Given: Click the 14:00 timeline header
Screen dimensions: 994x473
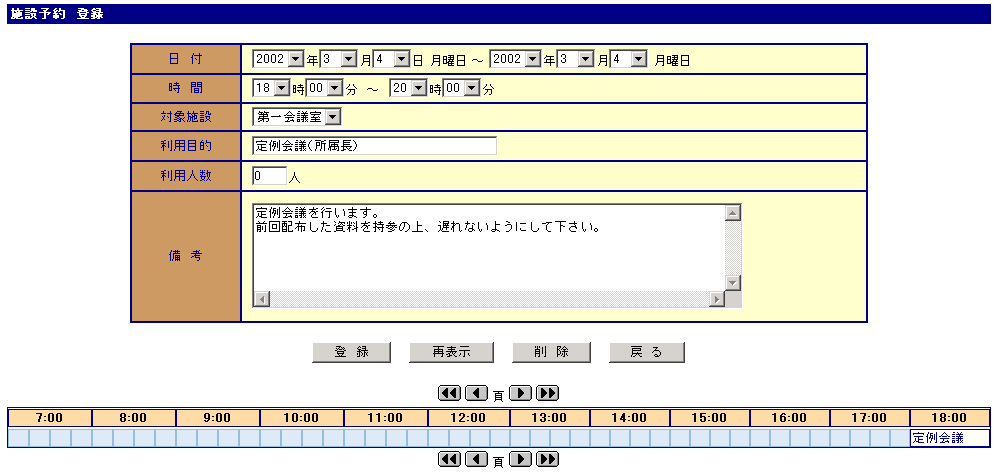Looking at the screenshot, I should point(629,418).
